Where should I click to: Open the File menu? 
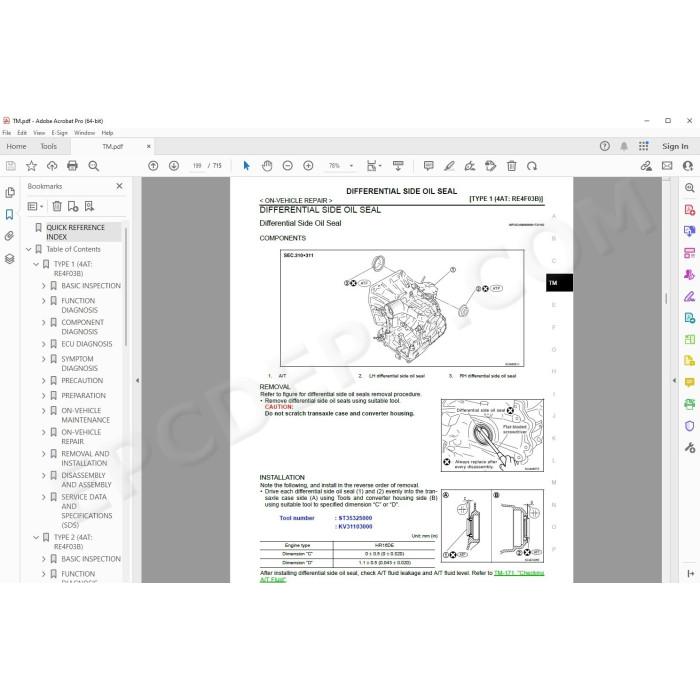7,133
